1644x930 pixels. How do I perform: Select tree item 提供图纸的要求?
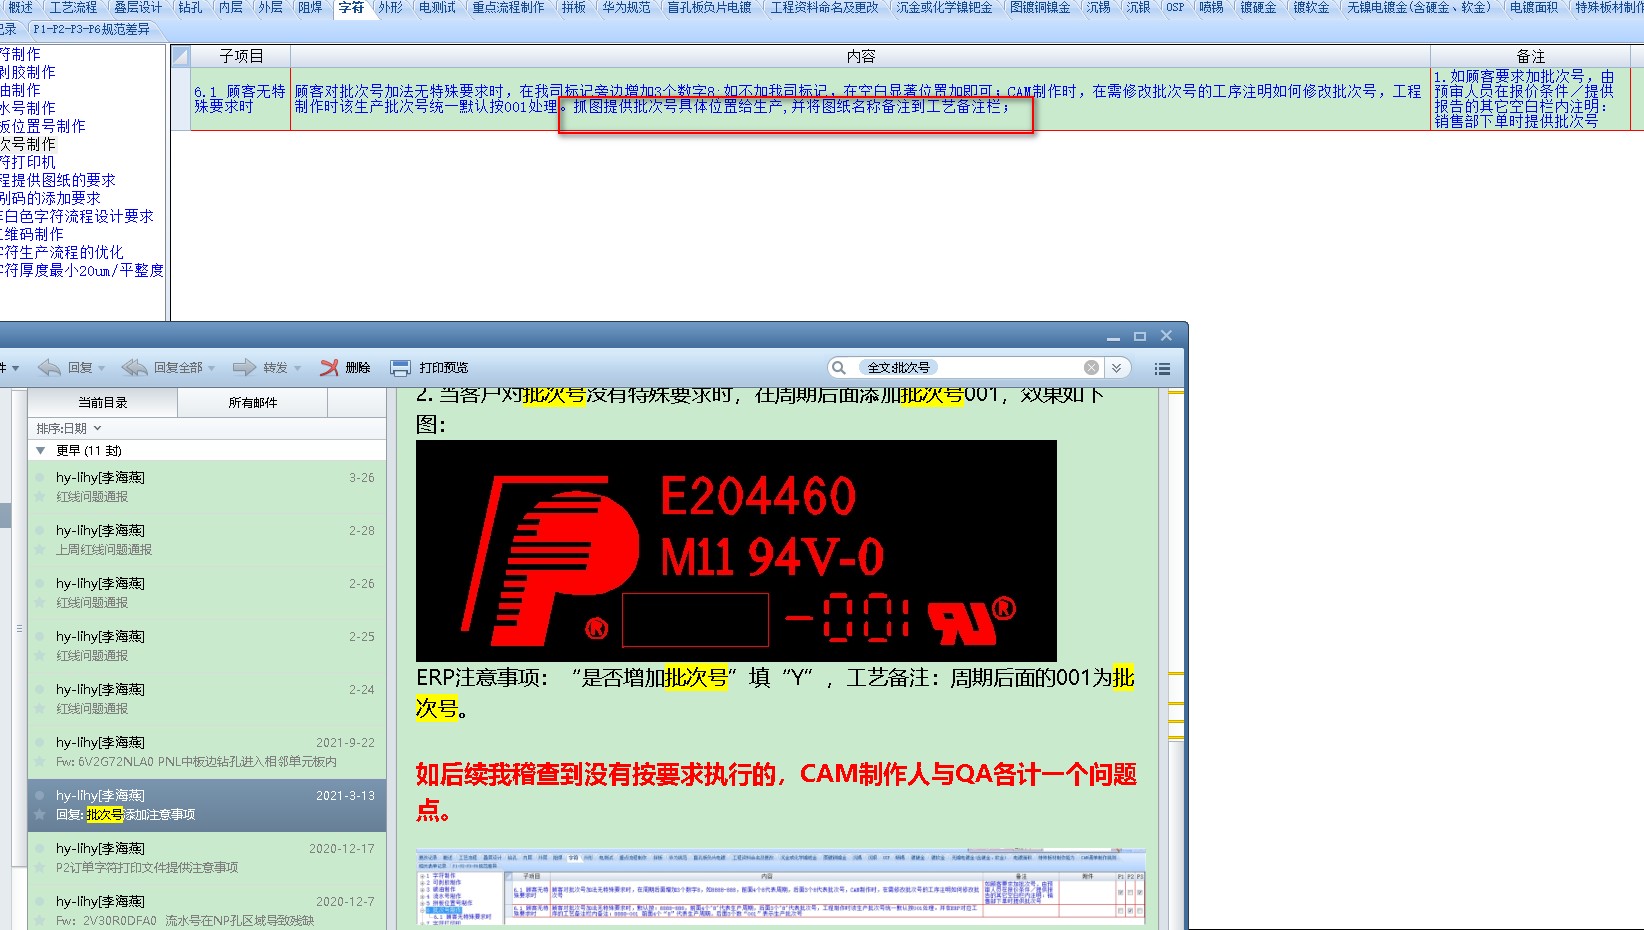pyautogui.click(x=58, y=180)
